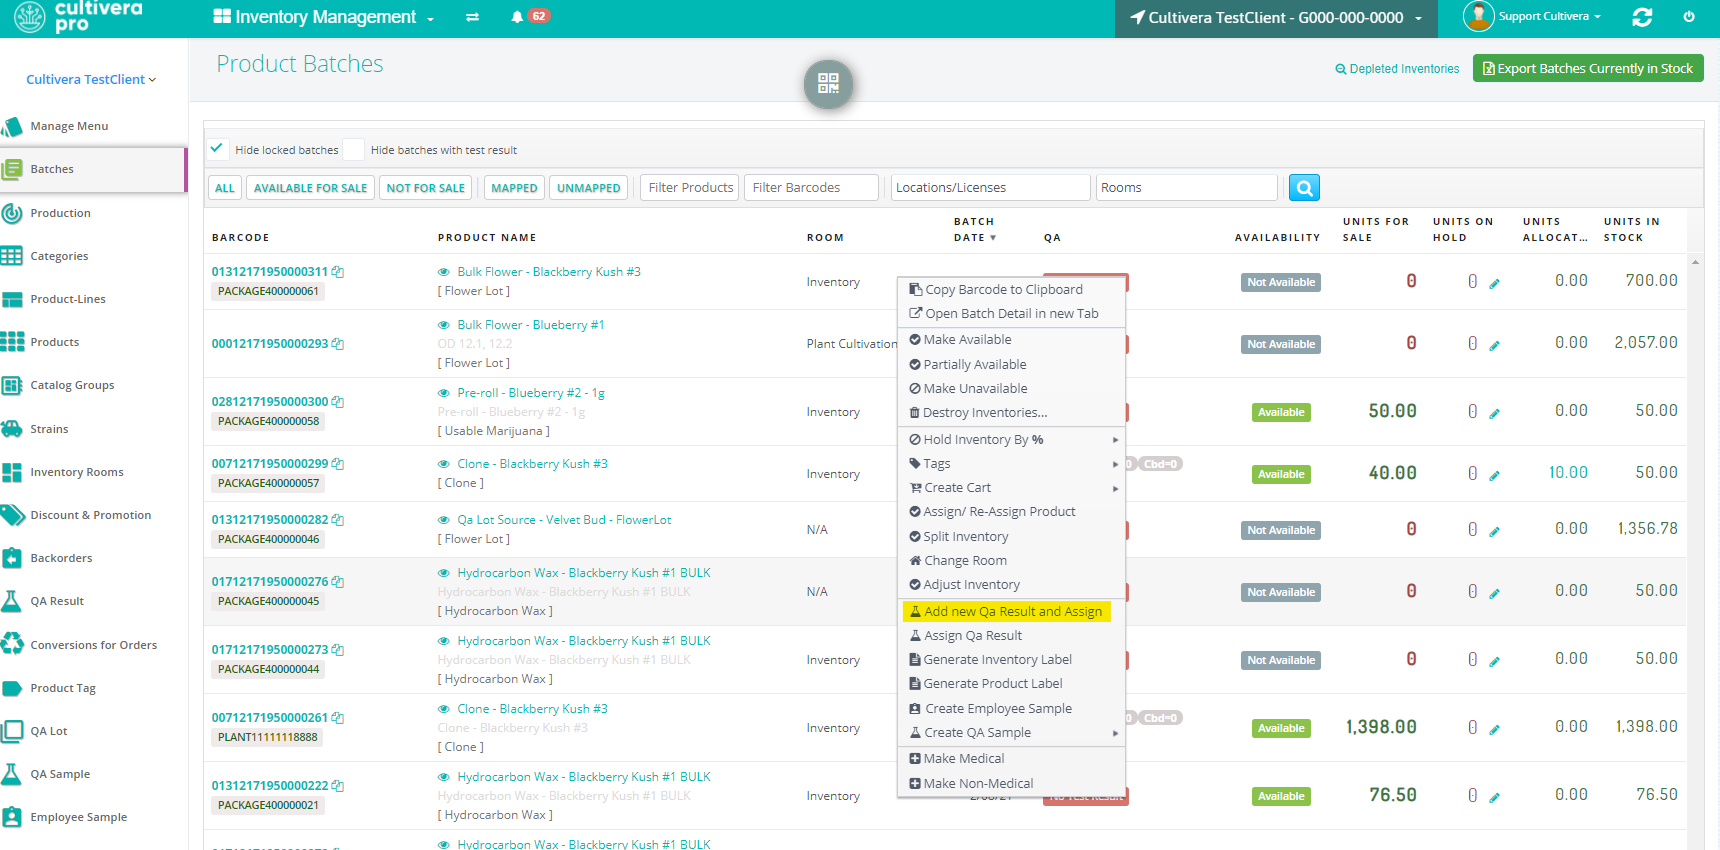Open barcode link 01312171950000282

pyautogui.click(x=270, y=520)
